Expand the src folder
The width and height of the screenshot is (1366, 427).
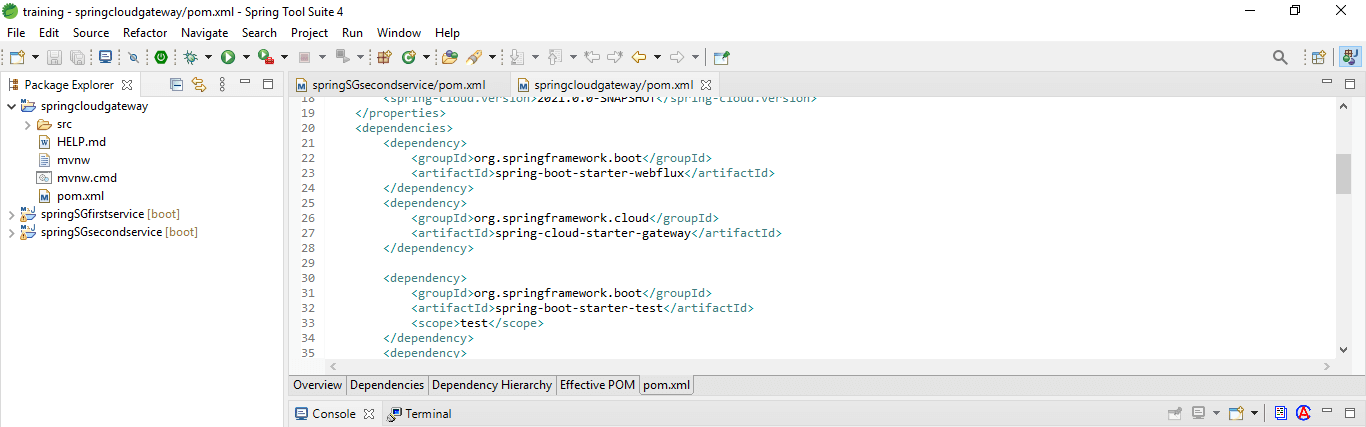coord(28,124)
